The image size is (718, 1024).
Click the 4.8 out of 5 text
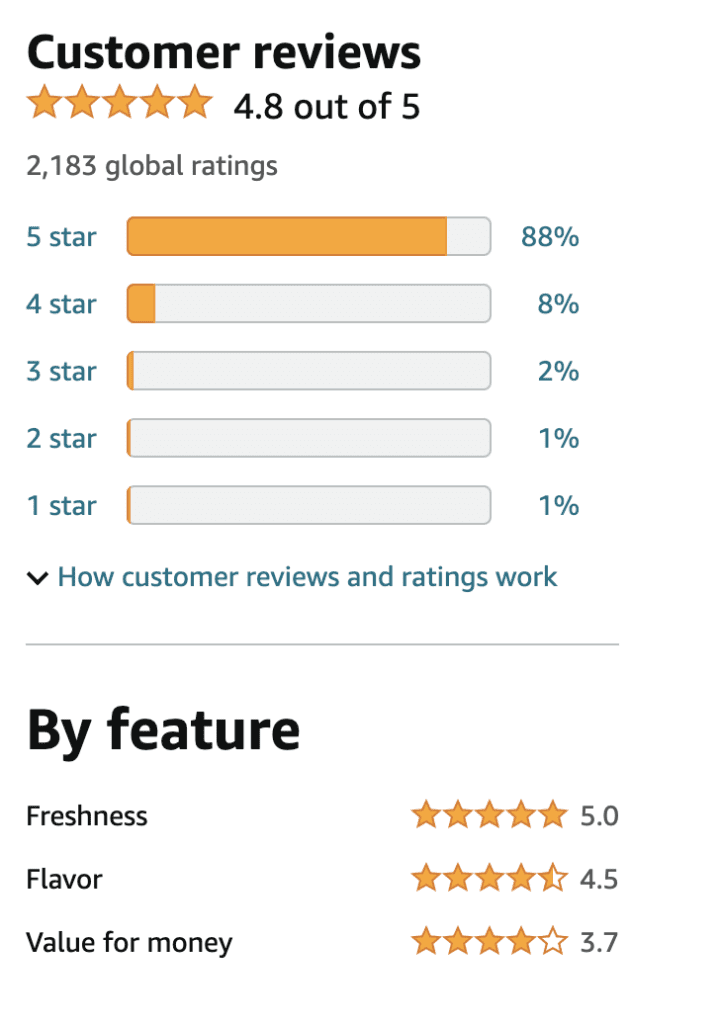coord(327,106)
